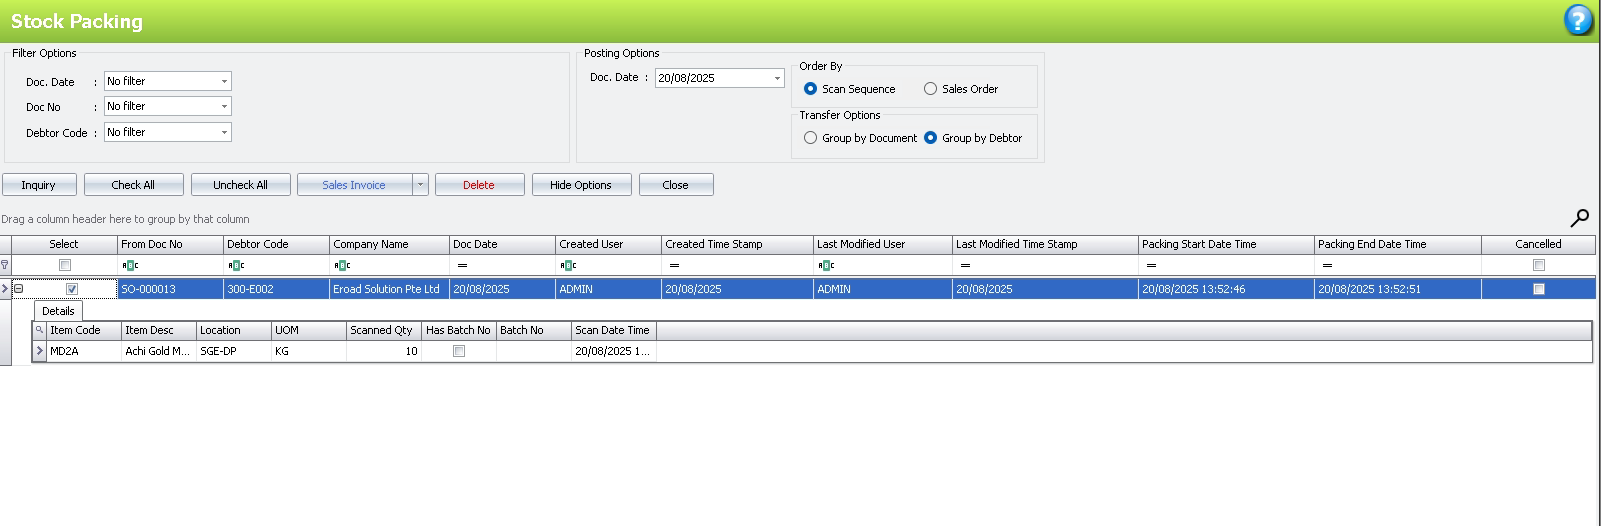The height and width of the screenshot is (526, 1601).
Task: Open the Debtor Code filter dropdown
Action: pos(224,132)
